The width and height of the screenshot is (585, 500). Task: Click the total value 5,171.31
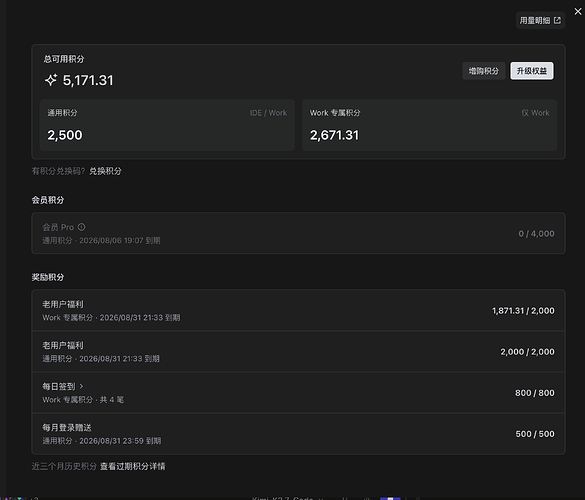point(88,80)
